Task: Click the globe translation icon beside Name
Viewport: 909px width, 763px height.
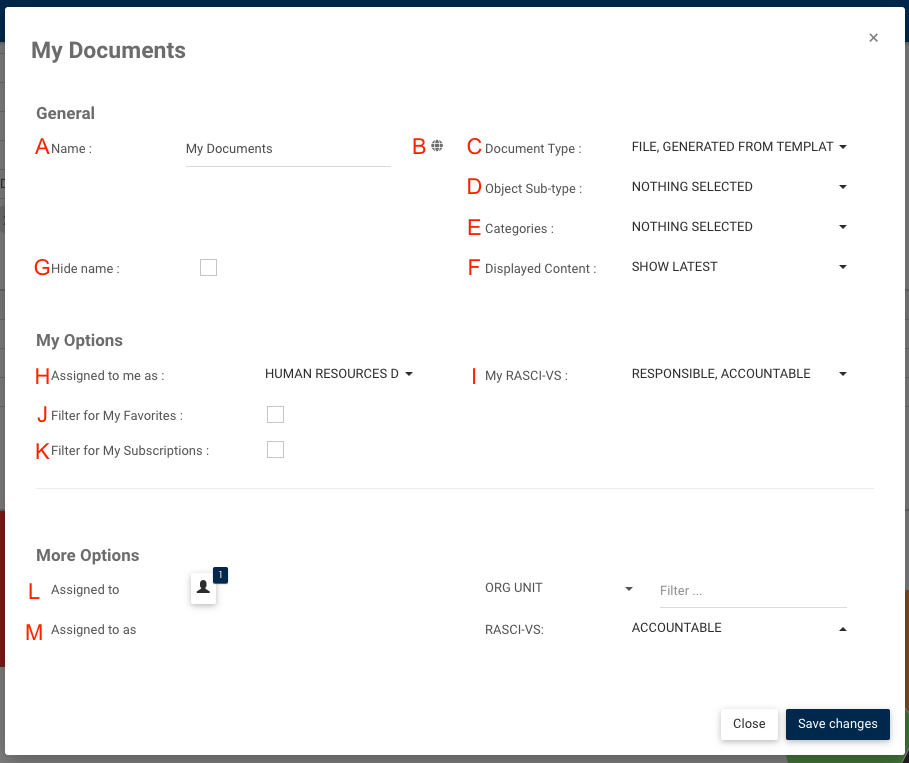Action: [437, 146]
